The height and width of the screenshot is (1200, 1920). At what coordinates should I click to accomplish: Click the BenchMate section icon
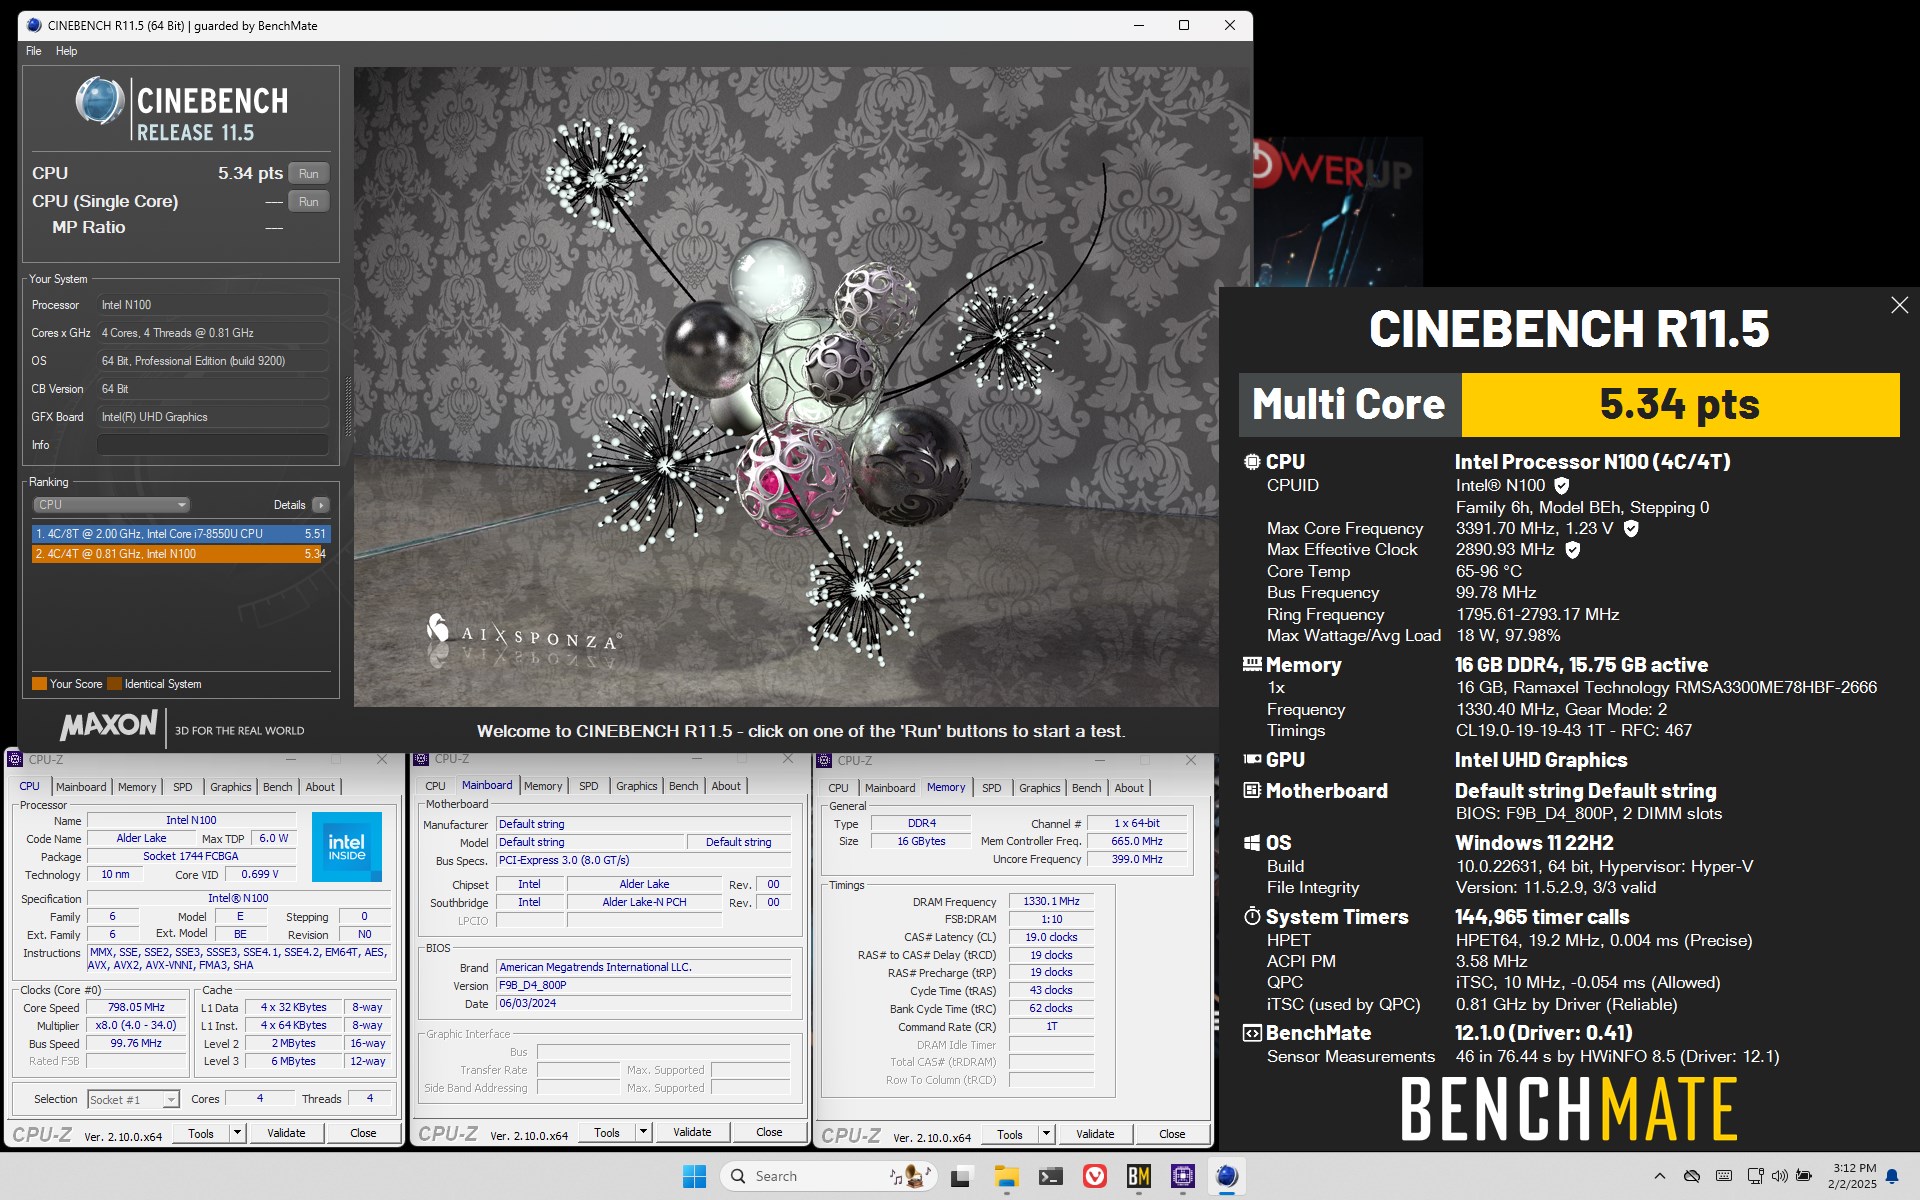point(1252,1033)
